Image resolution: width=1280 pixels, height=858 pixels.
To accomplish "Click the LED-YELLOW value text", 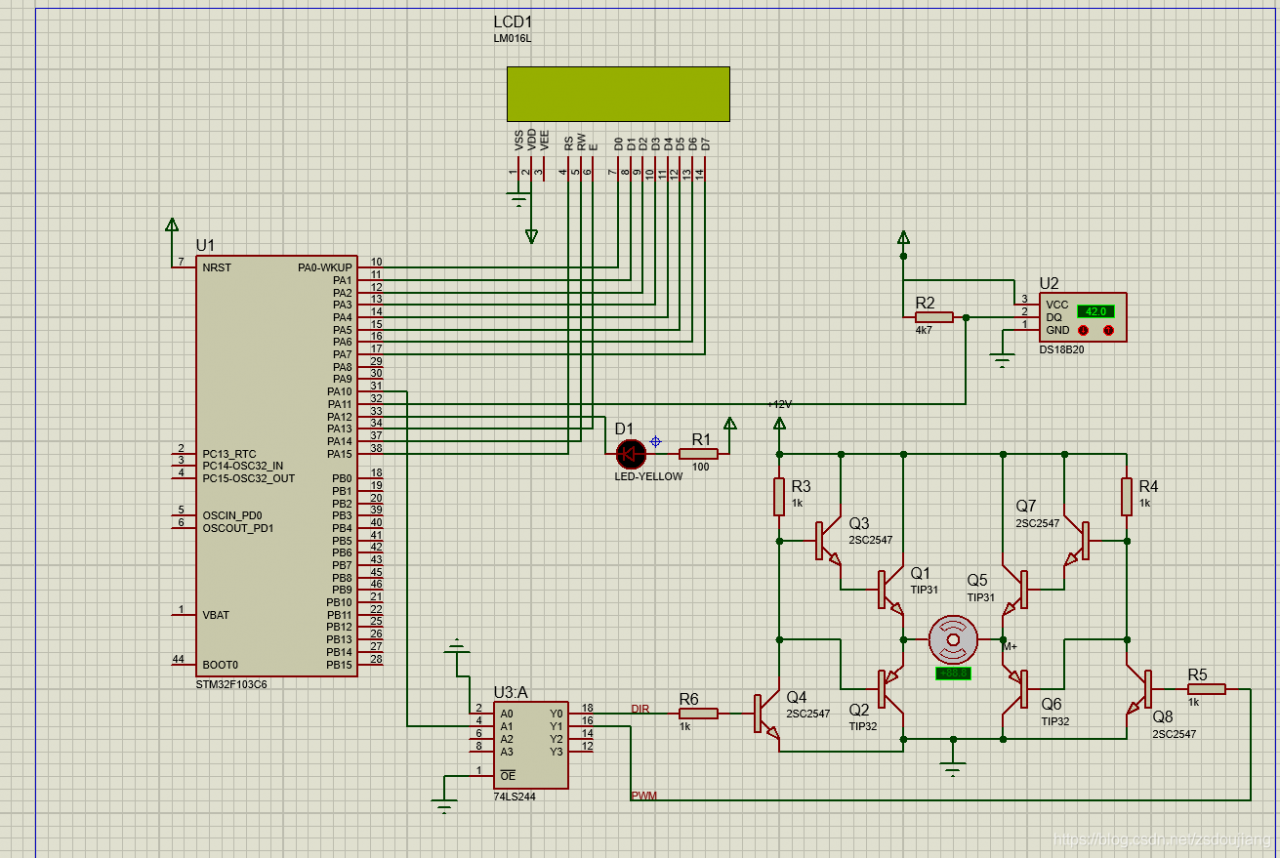I will tap(648, 476).
